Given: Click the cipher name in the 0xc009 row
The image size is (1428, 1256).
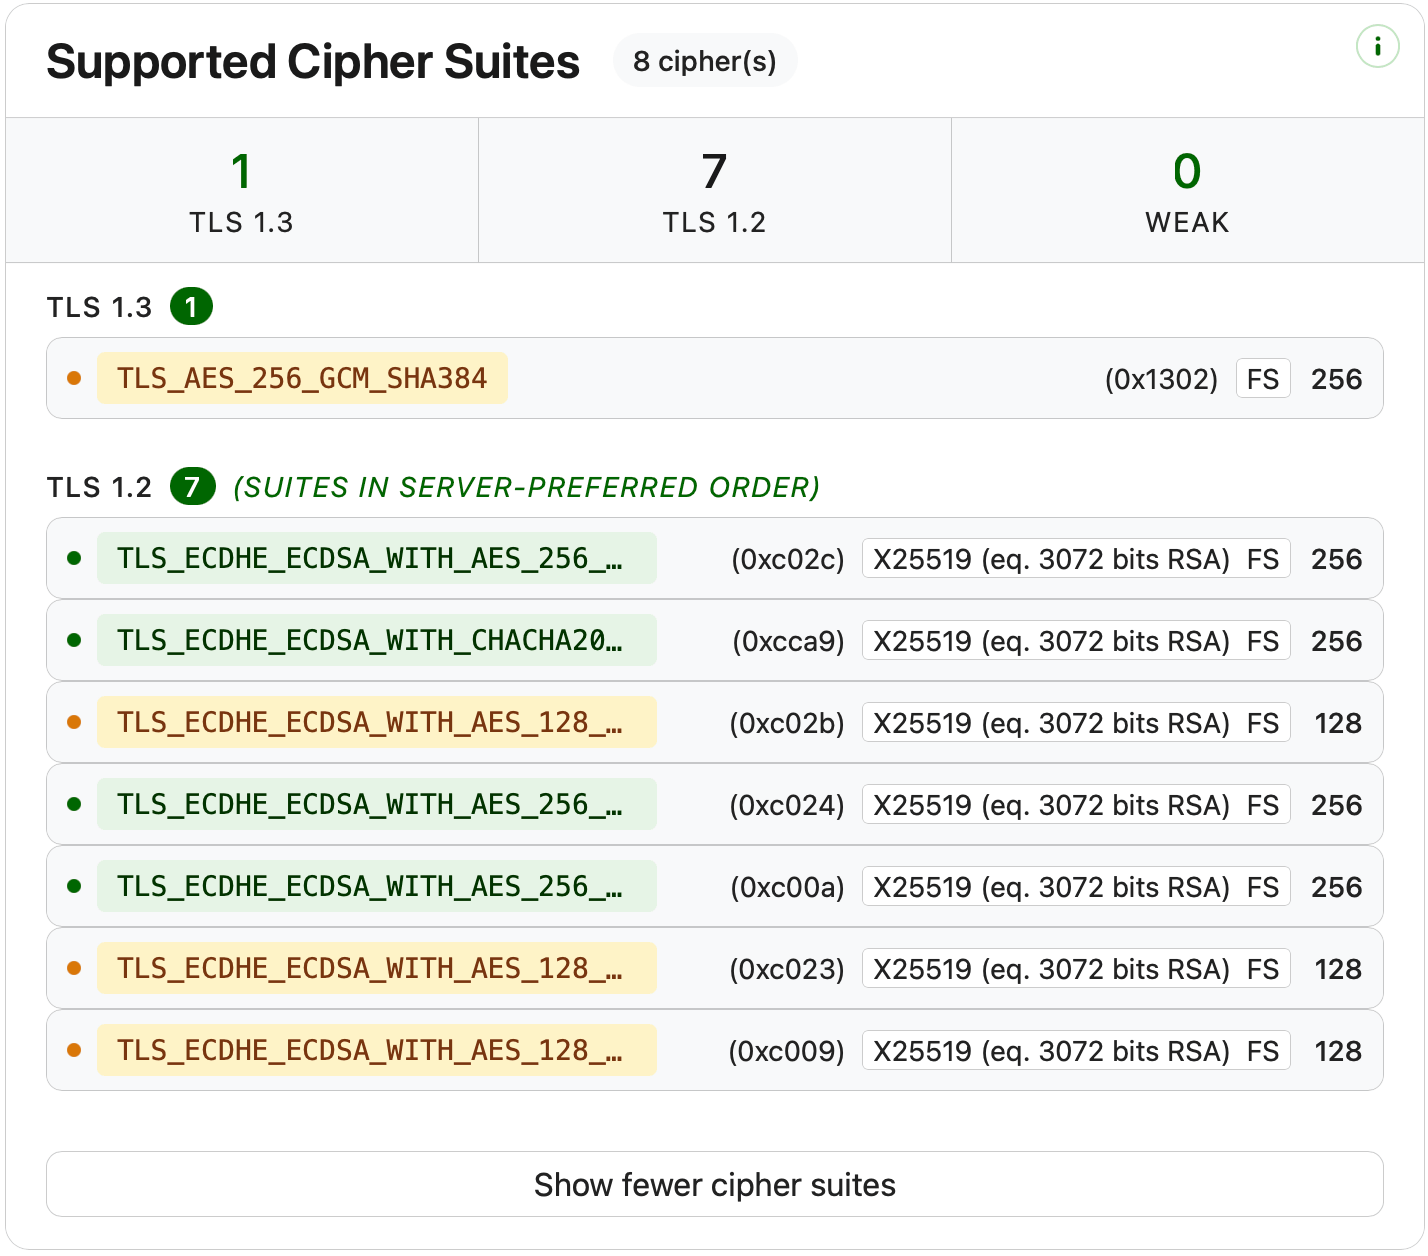Looking at the screenshot, I should [377, 1050].
